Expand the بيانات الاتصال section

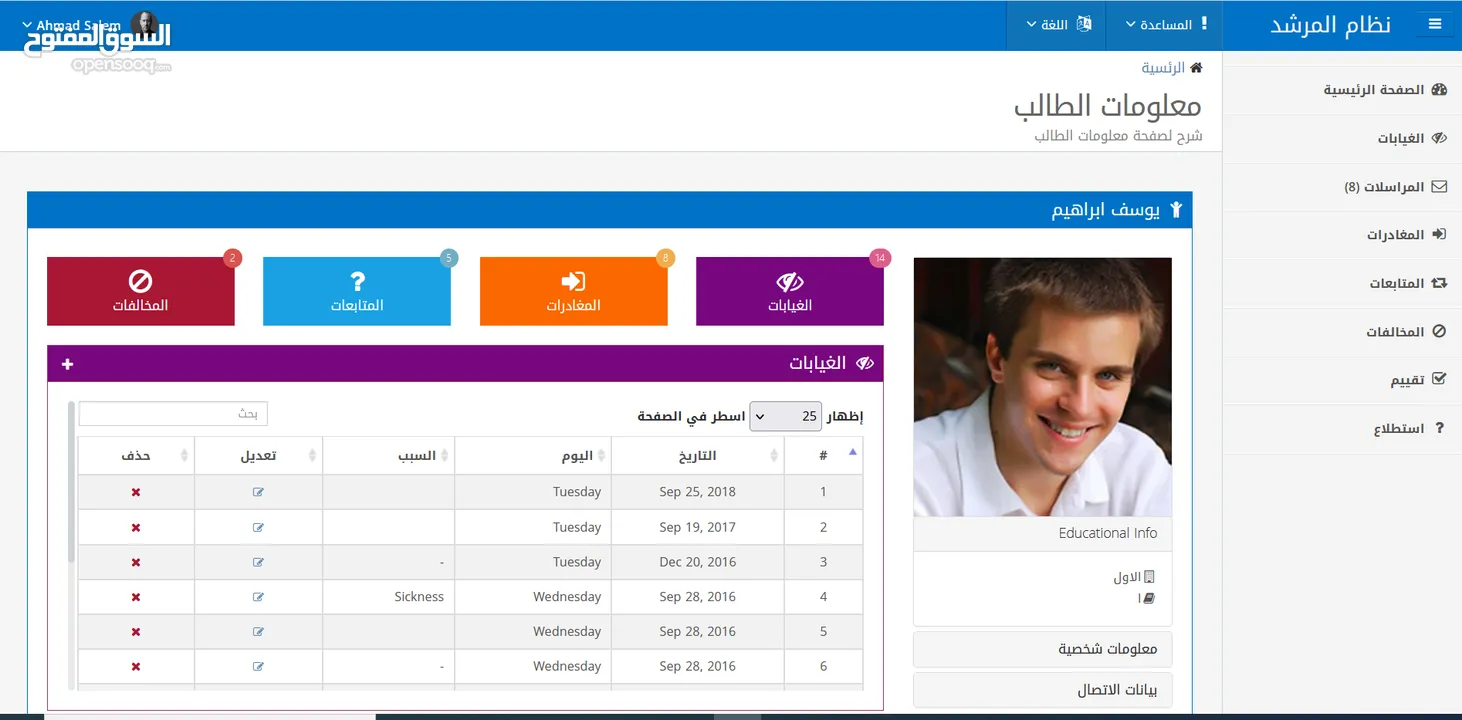click(1043, 690)
